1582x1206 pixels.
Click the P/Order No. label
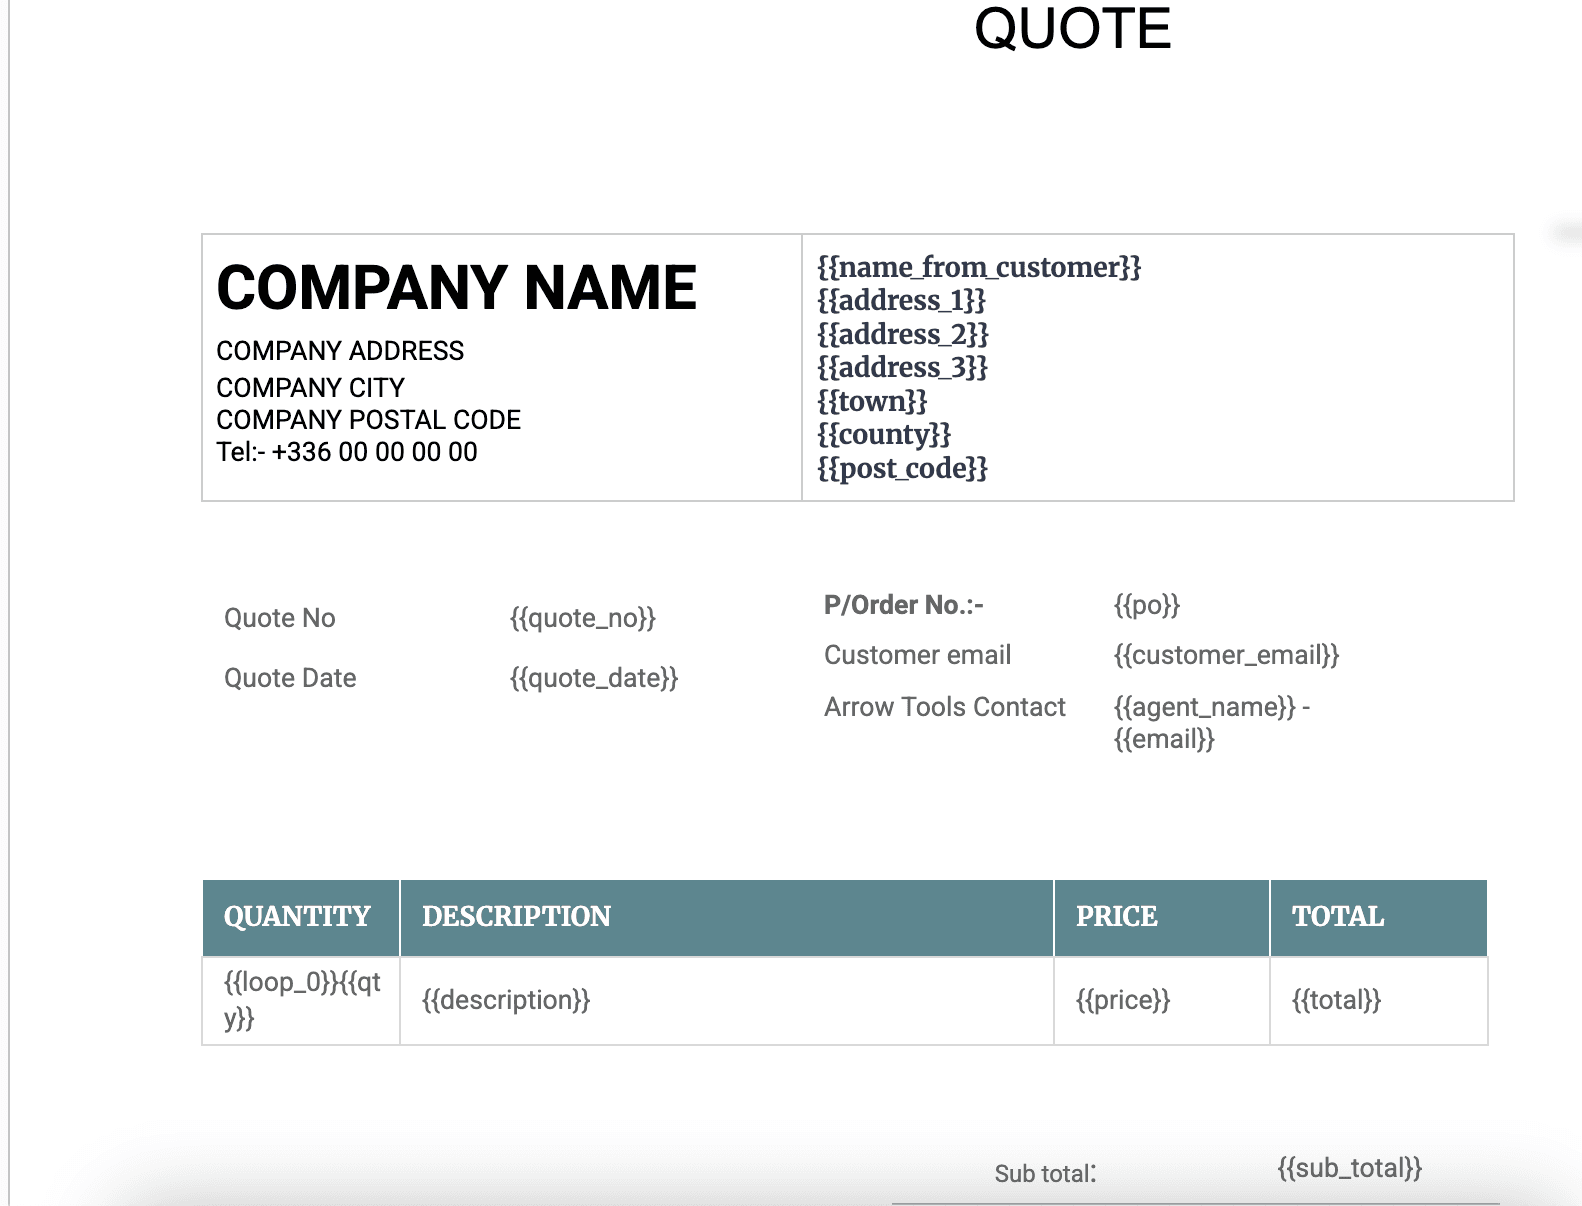[x=903, y=605]
